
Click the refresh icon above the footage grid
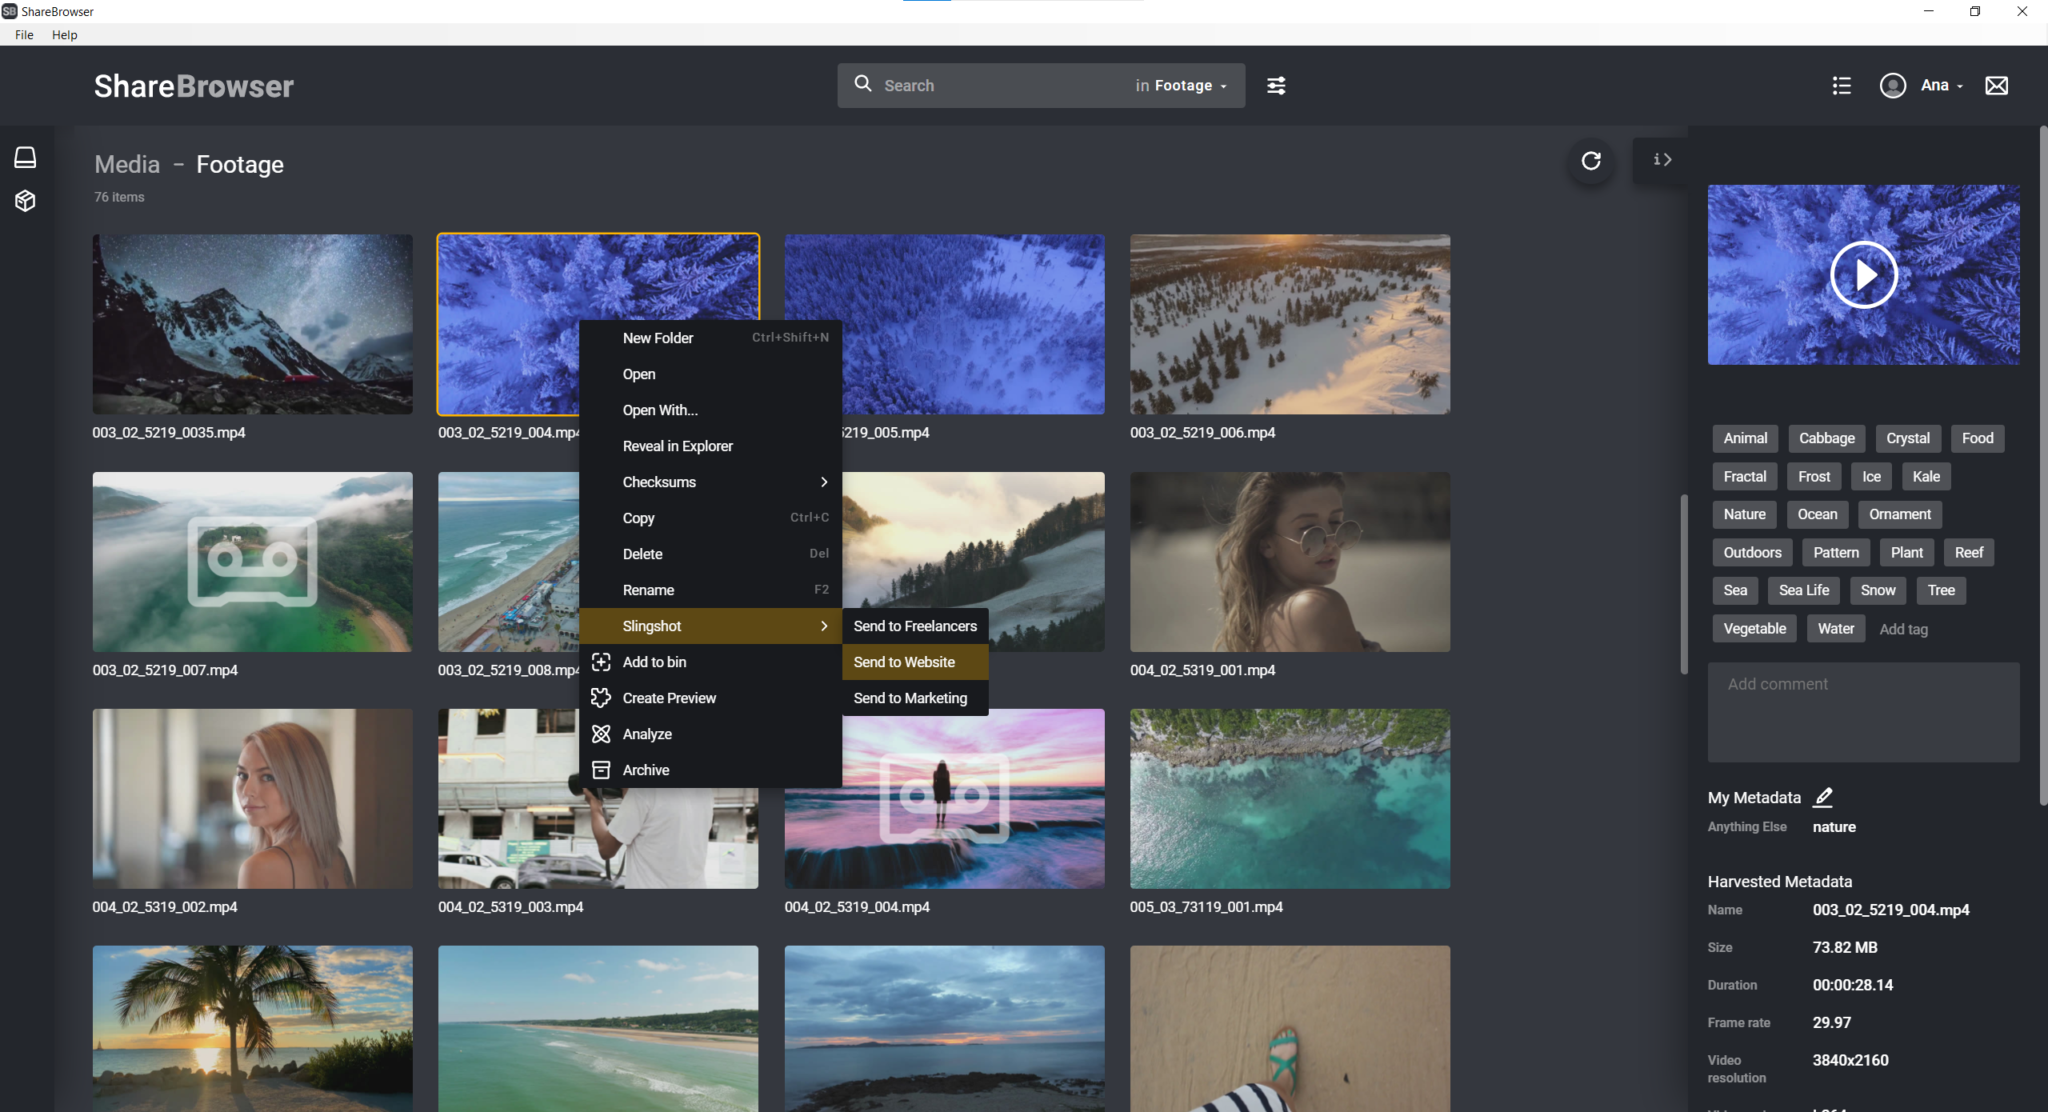point(1590,161)
